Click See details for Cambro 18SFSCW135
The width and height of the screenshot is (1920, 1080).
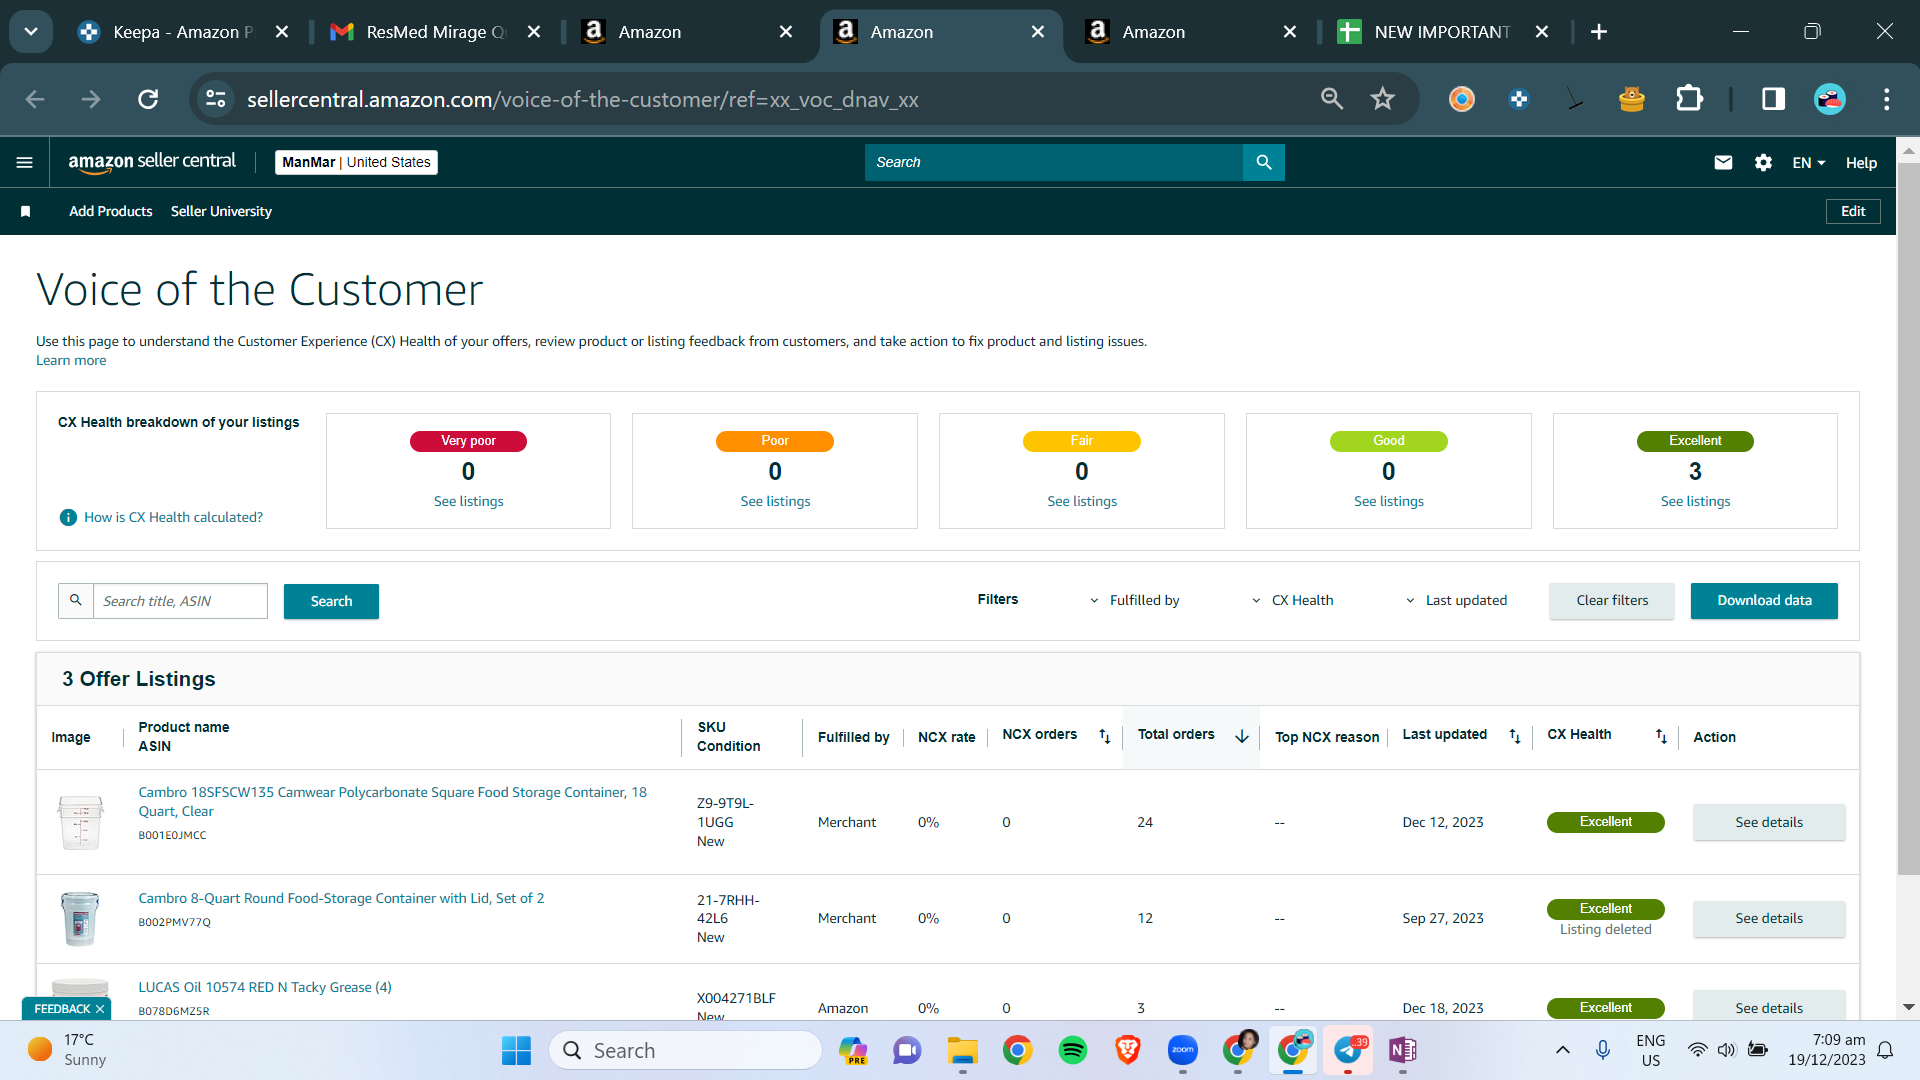coord(1768,822)
